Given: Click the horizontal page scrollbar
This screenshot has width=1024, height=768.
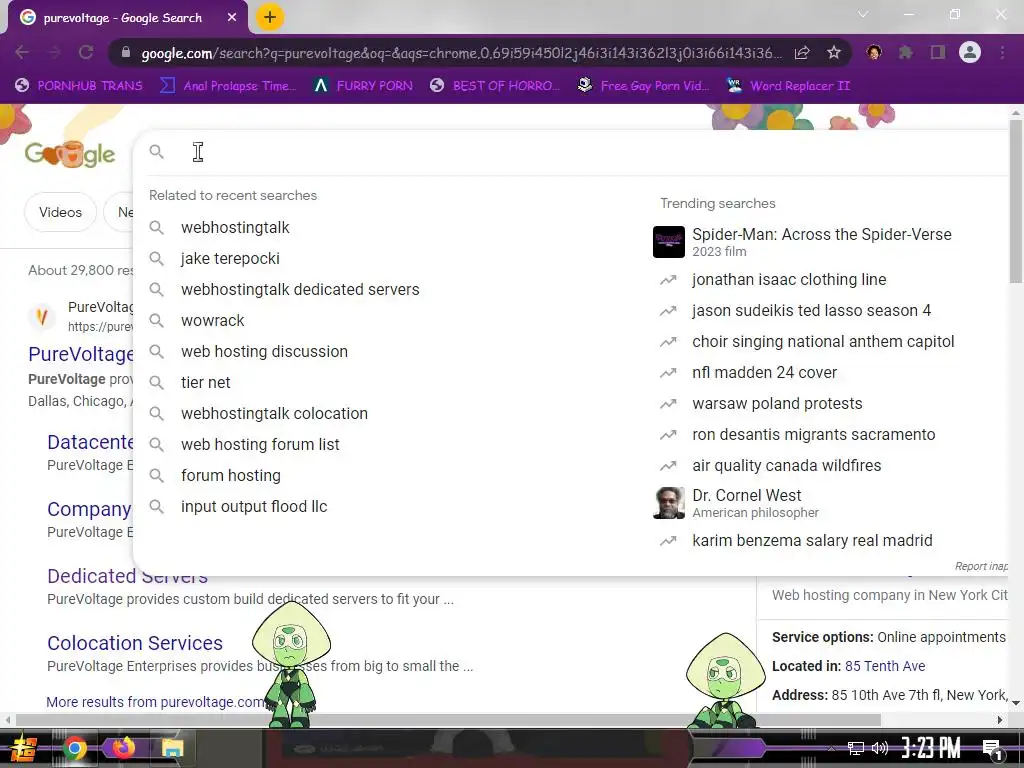Looking at the screenshot, I should (447, 720).
